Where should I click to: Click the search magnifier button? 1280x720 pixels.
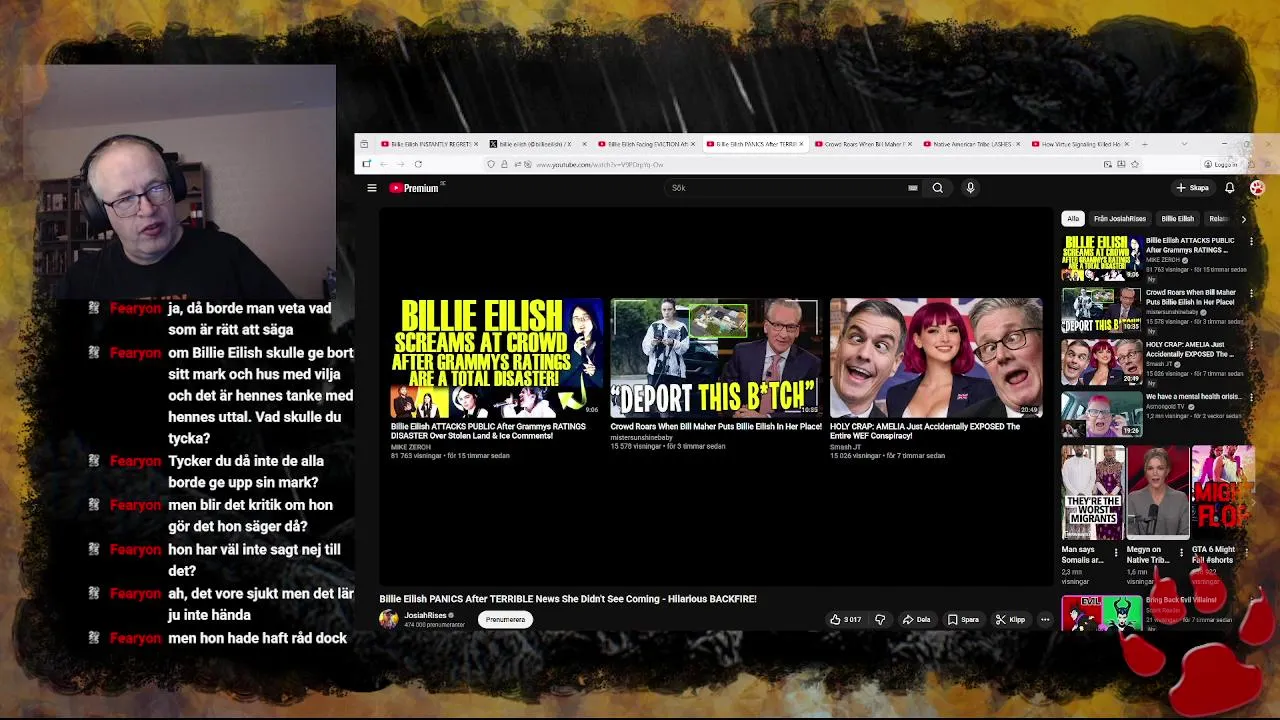click(x=937, y=188)
